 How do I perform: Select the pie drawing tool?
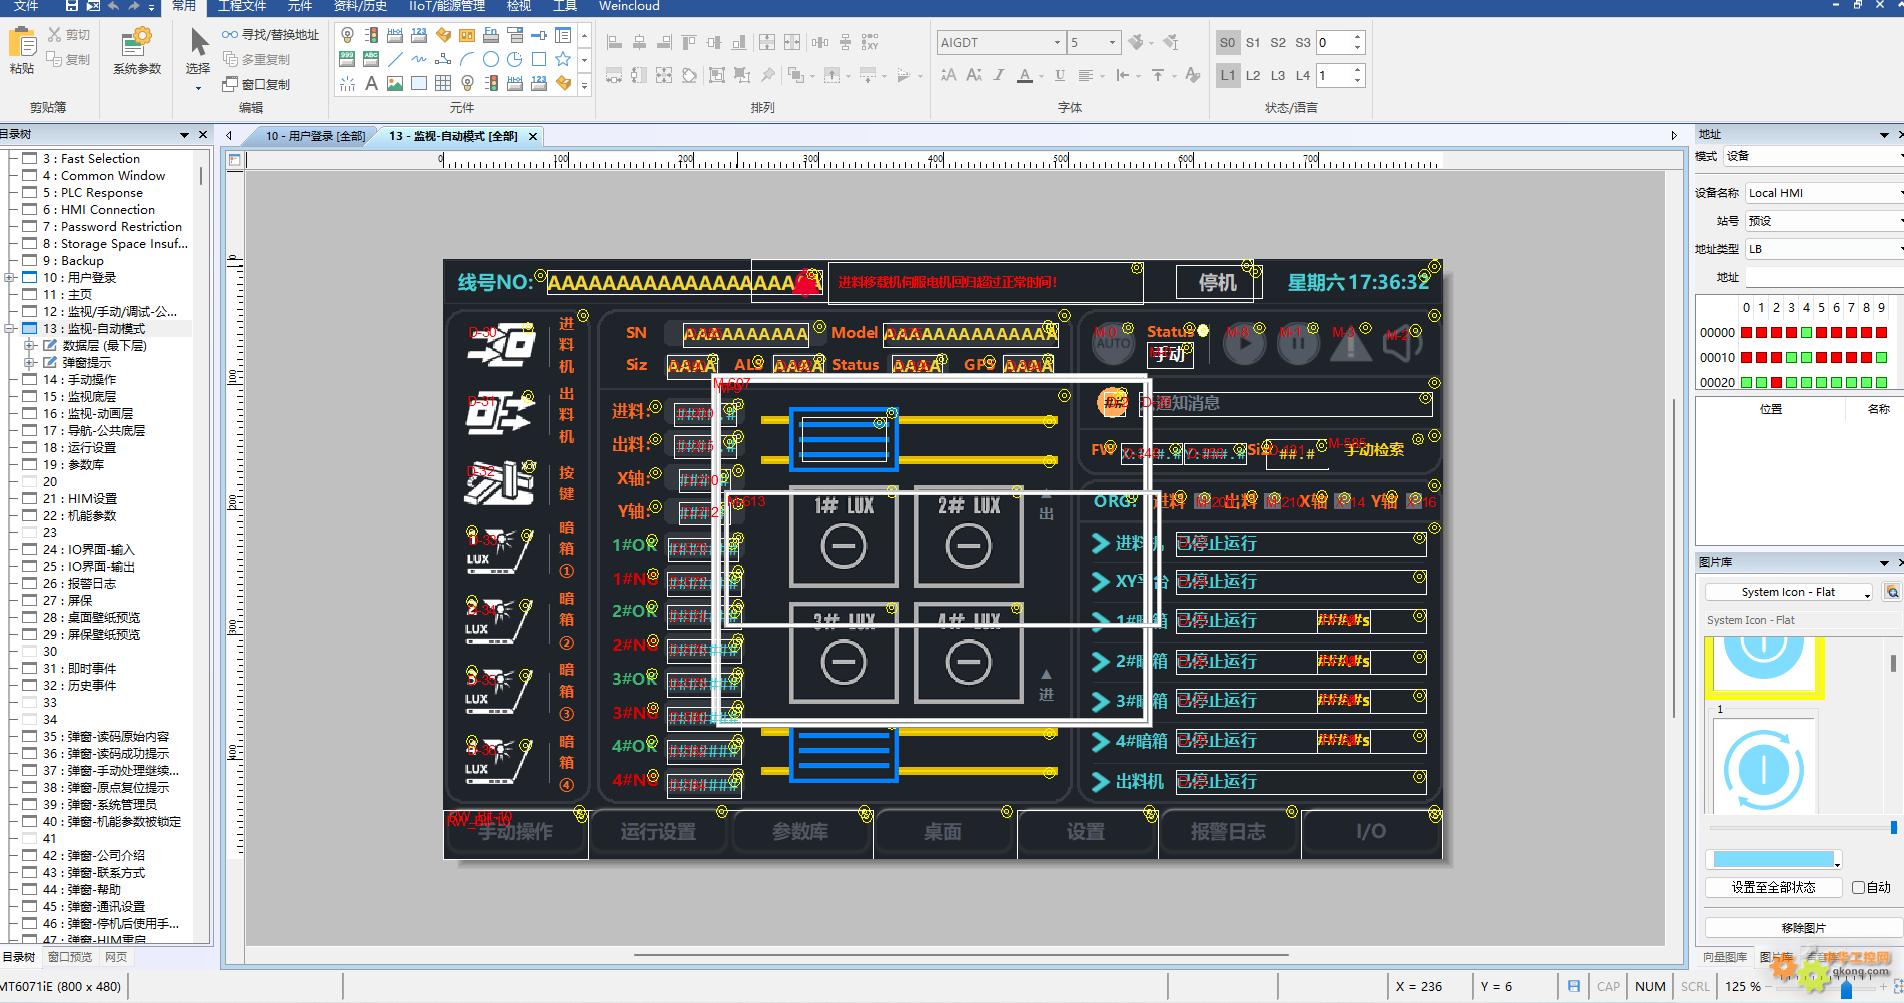tap(515, 60)
